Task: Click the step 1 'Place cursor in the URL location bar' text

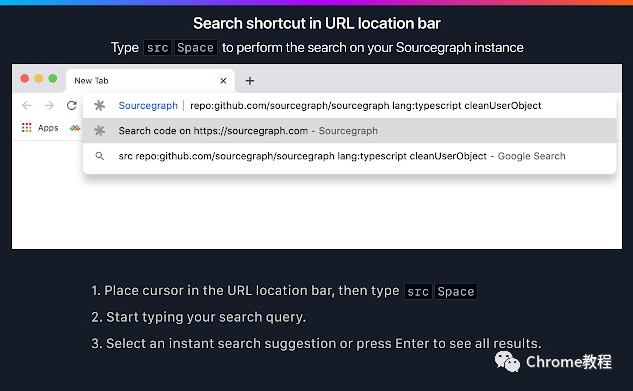Action: (245, 291)
